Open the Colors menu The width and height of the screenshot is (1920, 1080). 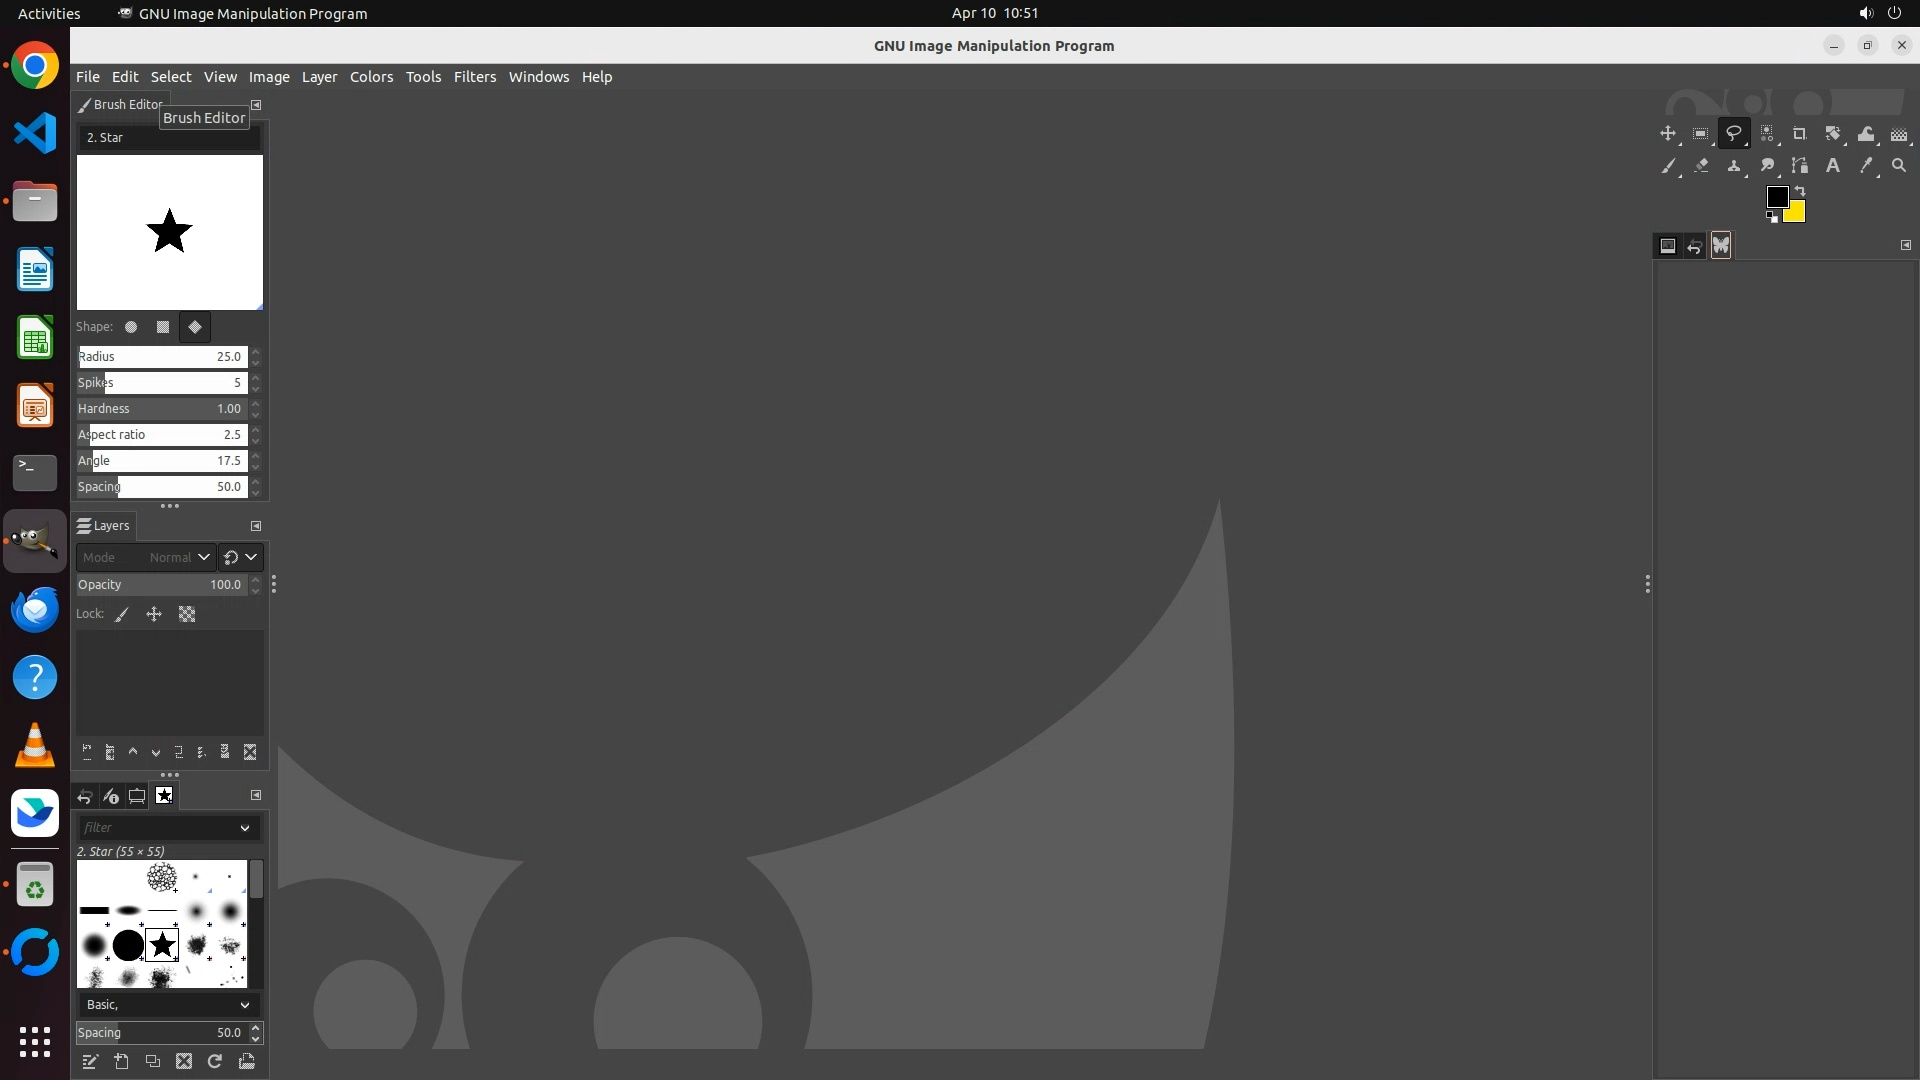pos(371,77)
